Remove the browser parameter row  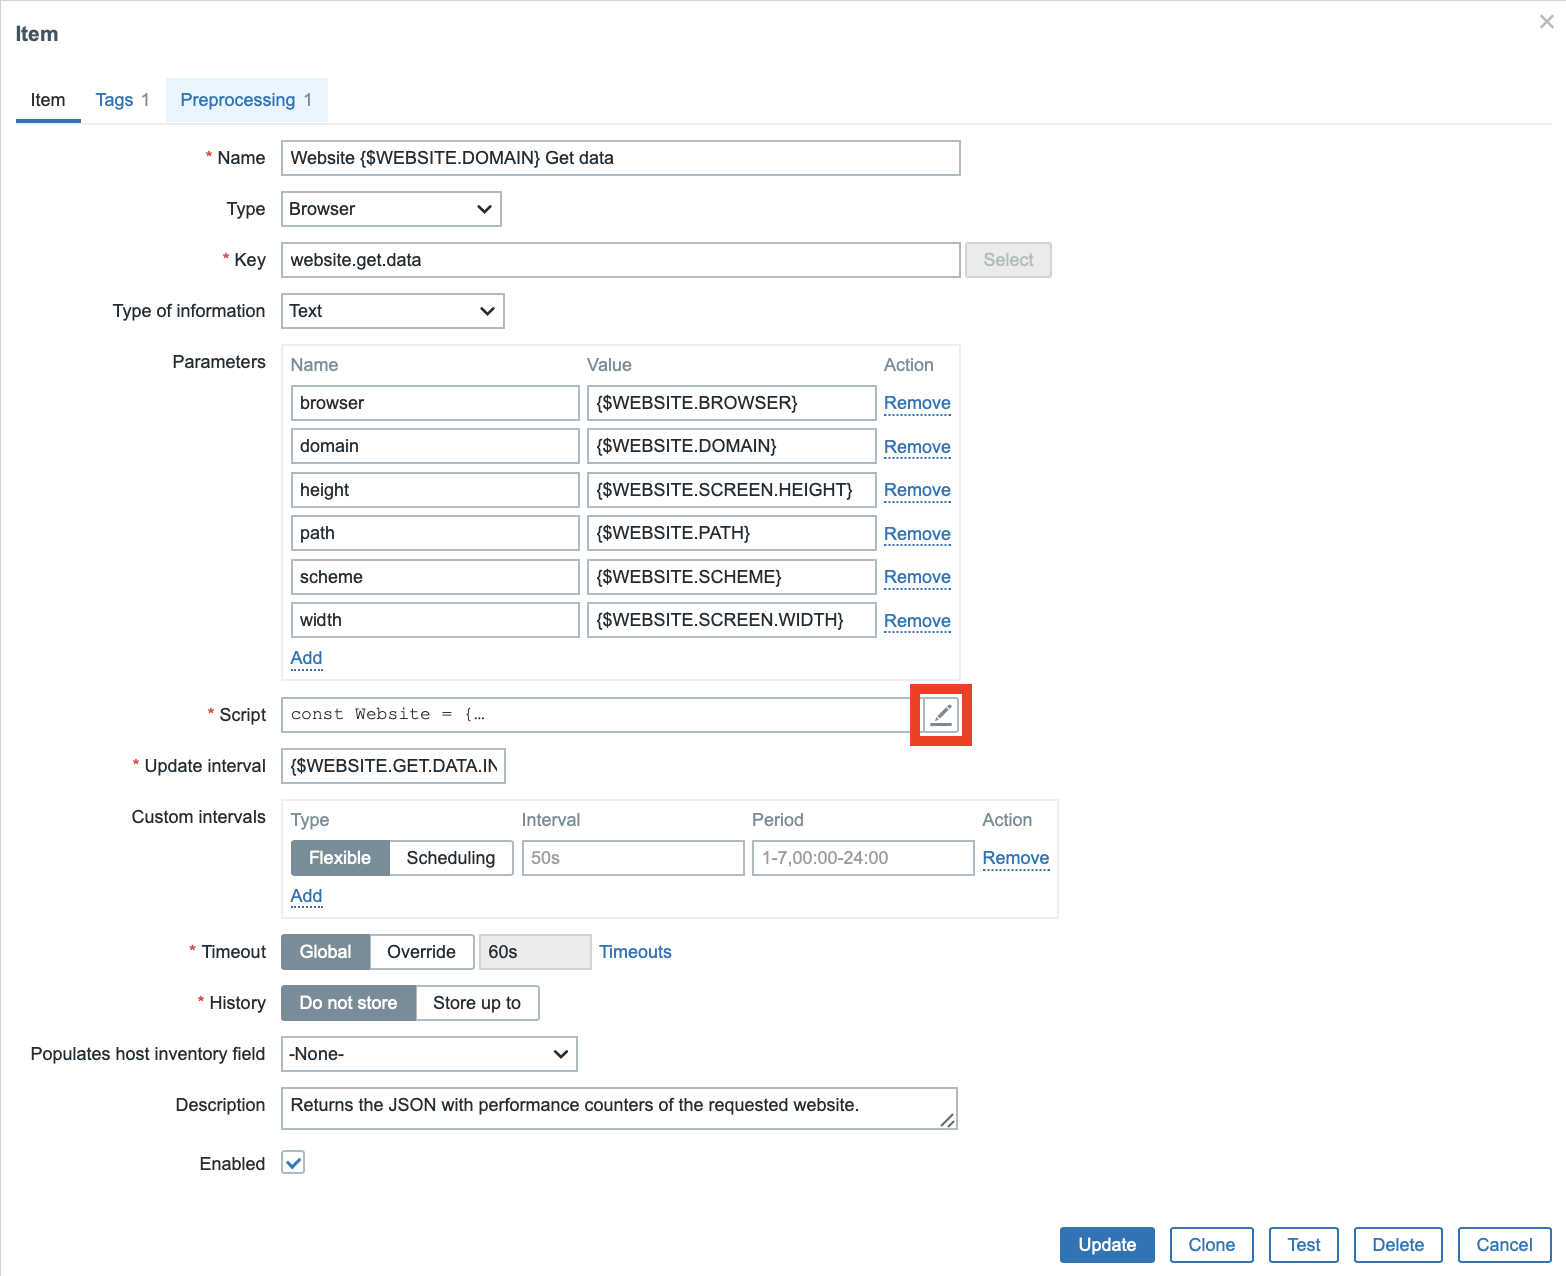(x=916, y=403)
